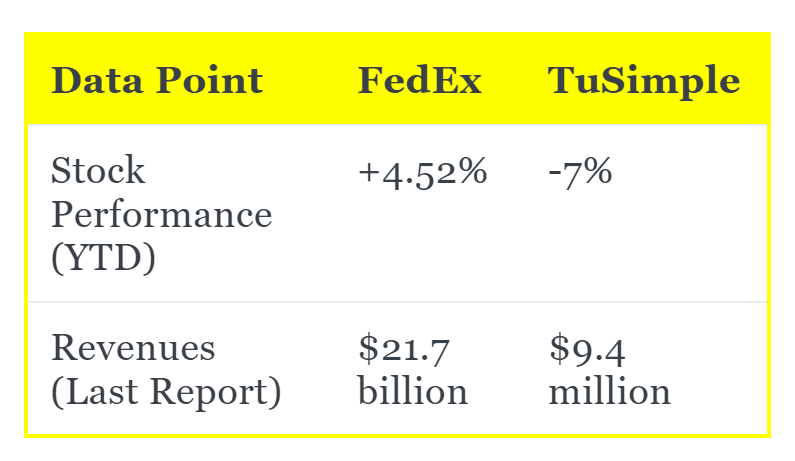
Task: Click the "$21.7" figure under FedEx
Action: tap(404, 348)
